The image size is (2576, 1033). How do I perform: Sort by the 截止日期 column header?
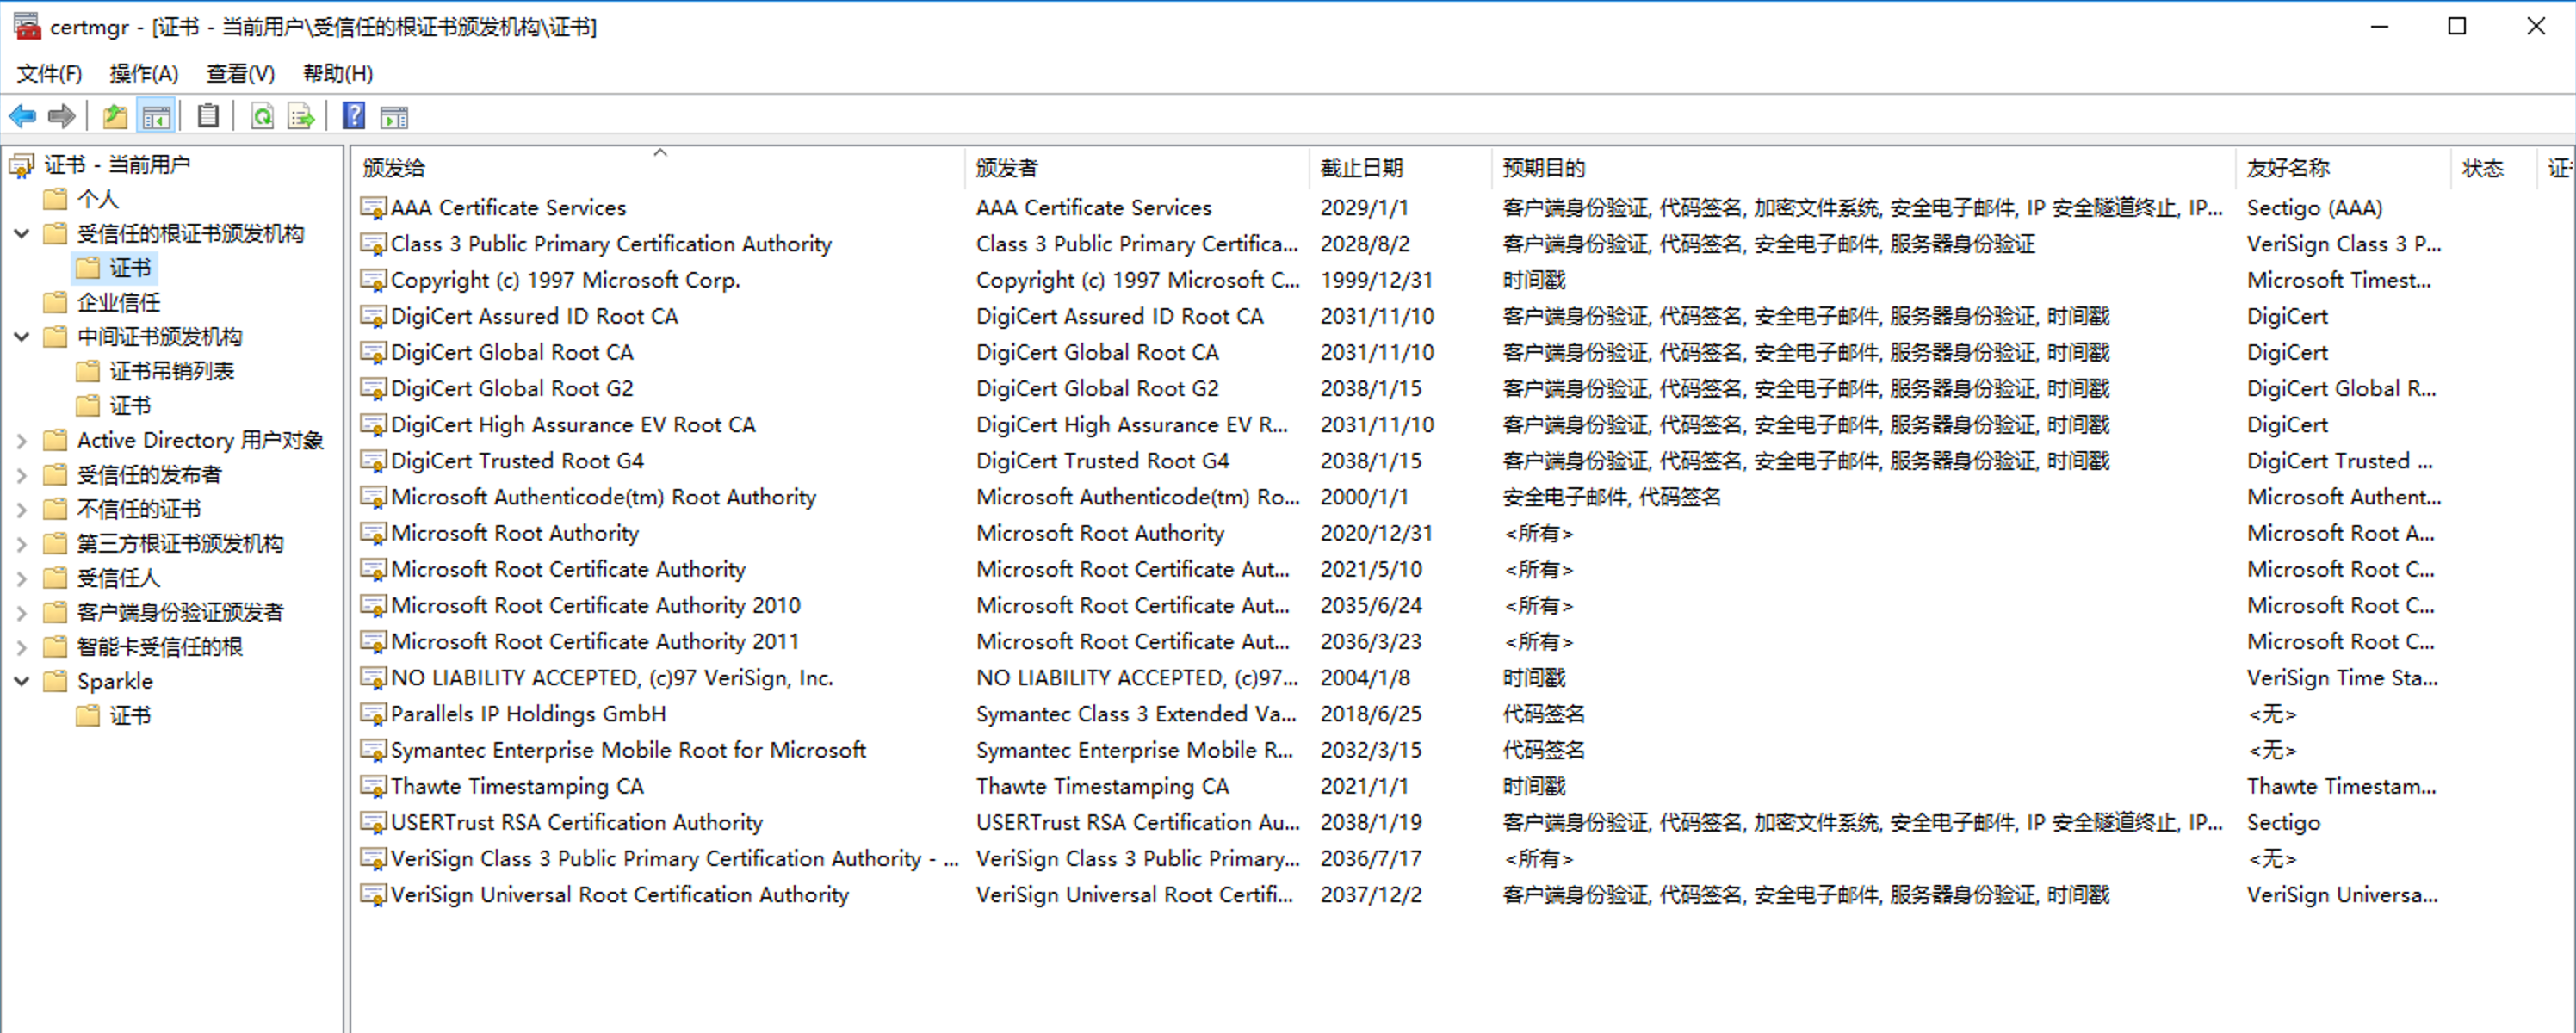point(1361,168)
